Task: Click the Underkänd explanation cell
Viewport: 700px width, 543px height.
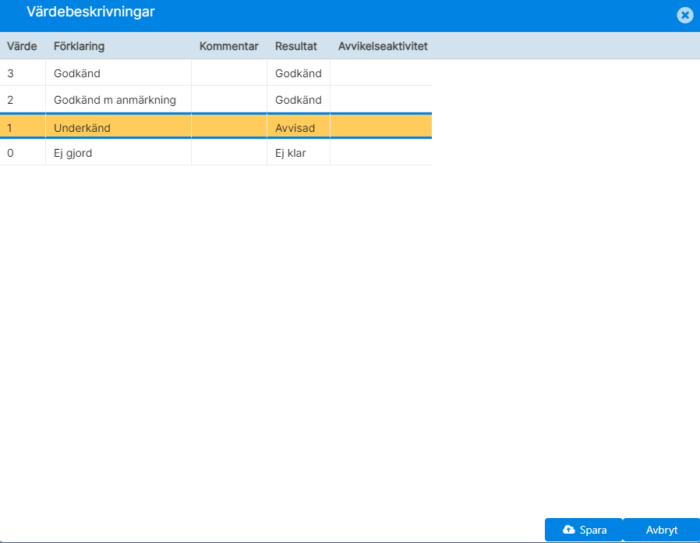Action: [118, 128]
